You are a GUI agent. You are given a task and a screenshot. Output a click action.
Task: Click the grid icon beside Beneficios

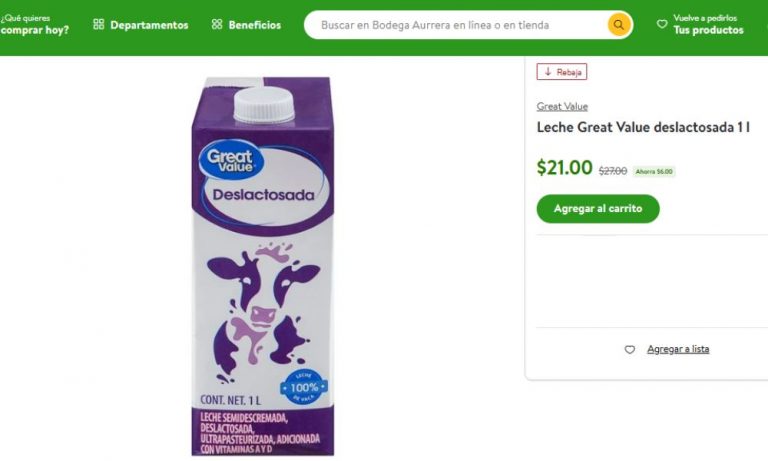click(x=217, y=25)
